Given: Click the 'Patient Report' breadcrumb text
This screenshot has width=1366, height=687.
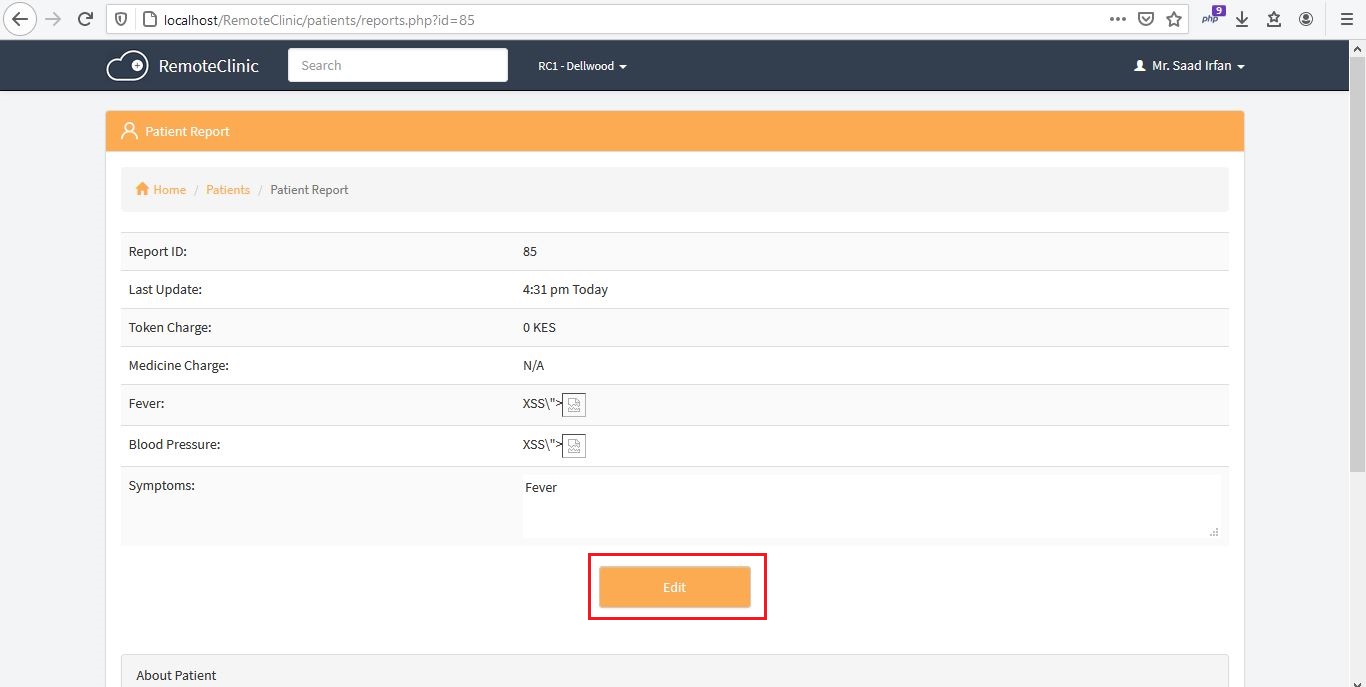Looking at the screenshot, I should click(x=309, y=189).
